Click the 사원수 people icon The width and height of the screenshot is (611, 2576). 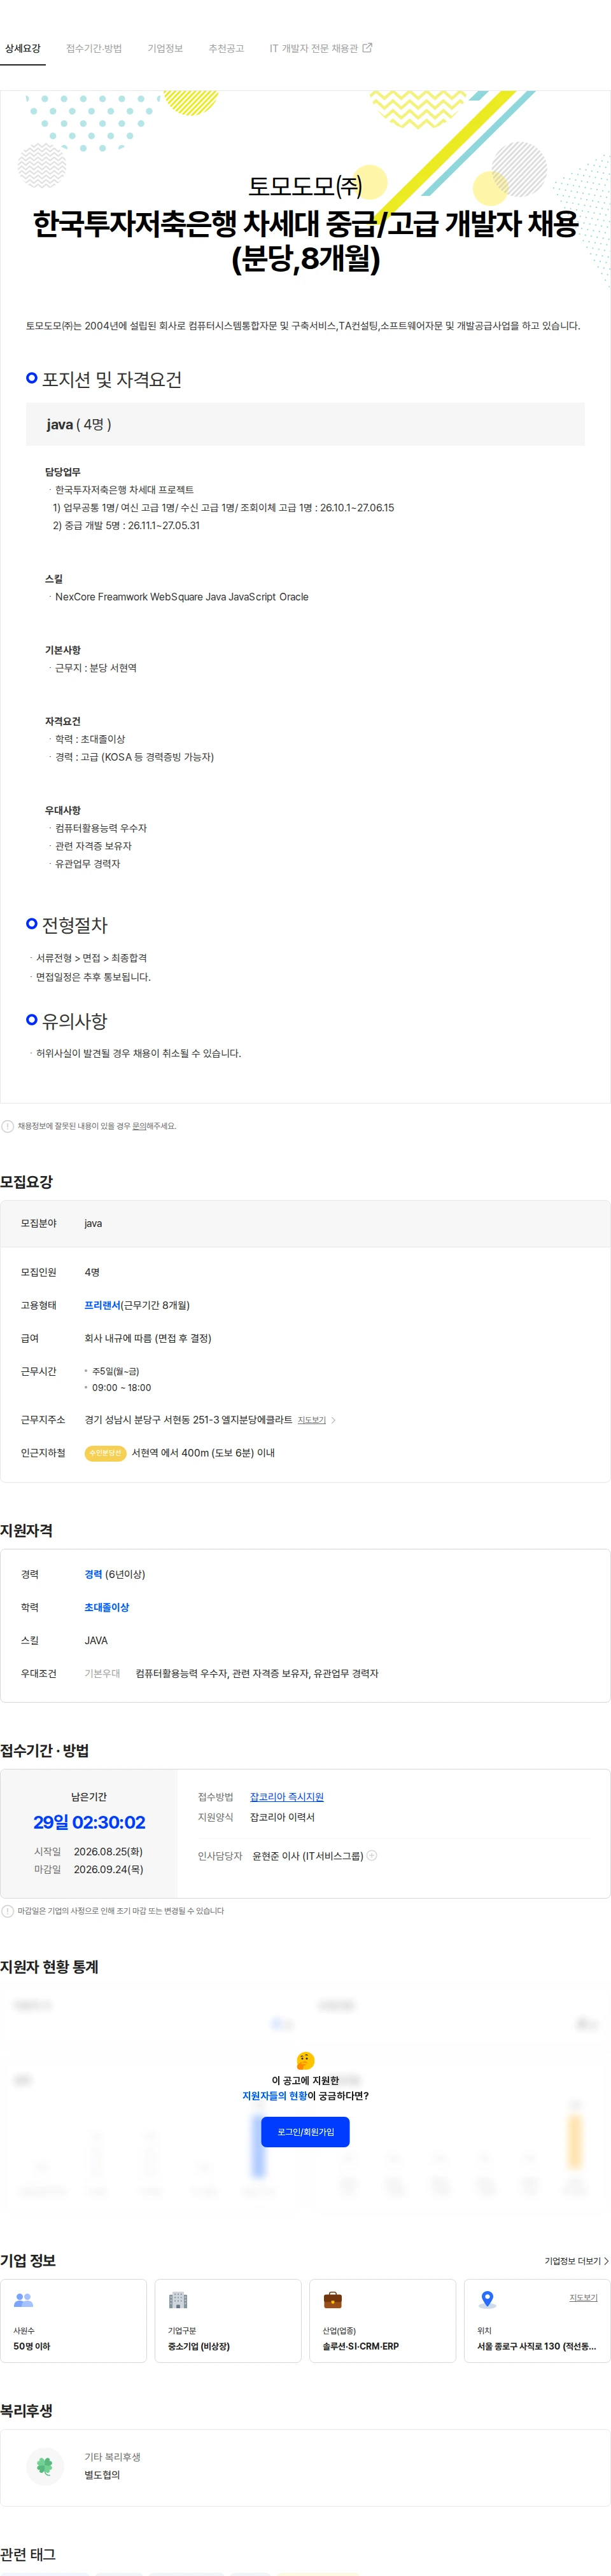coord(23,2300)
